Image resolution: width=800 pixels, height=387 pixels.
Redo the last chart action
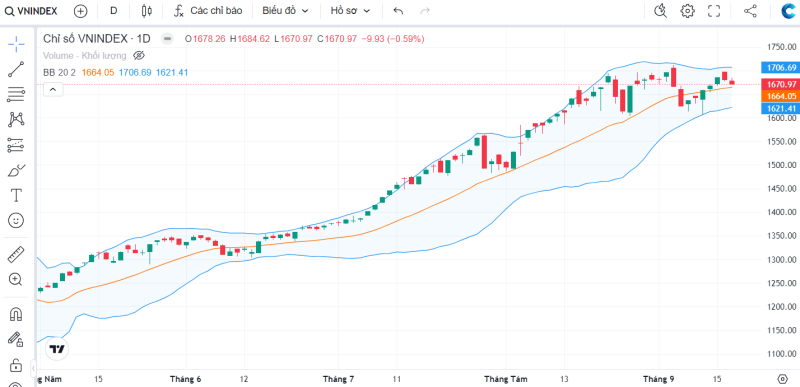point(424,11)
